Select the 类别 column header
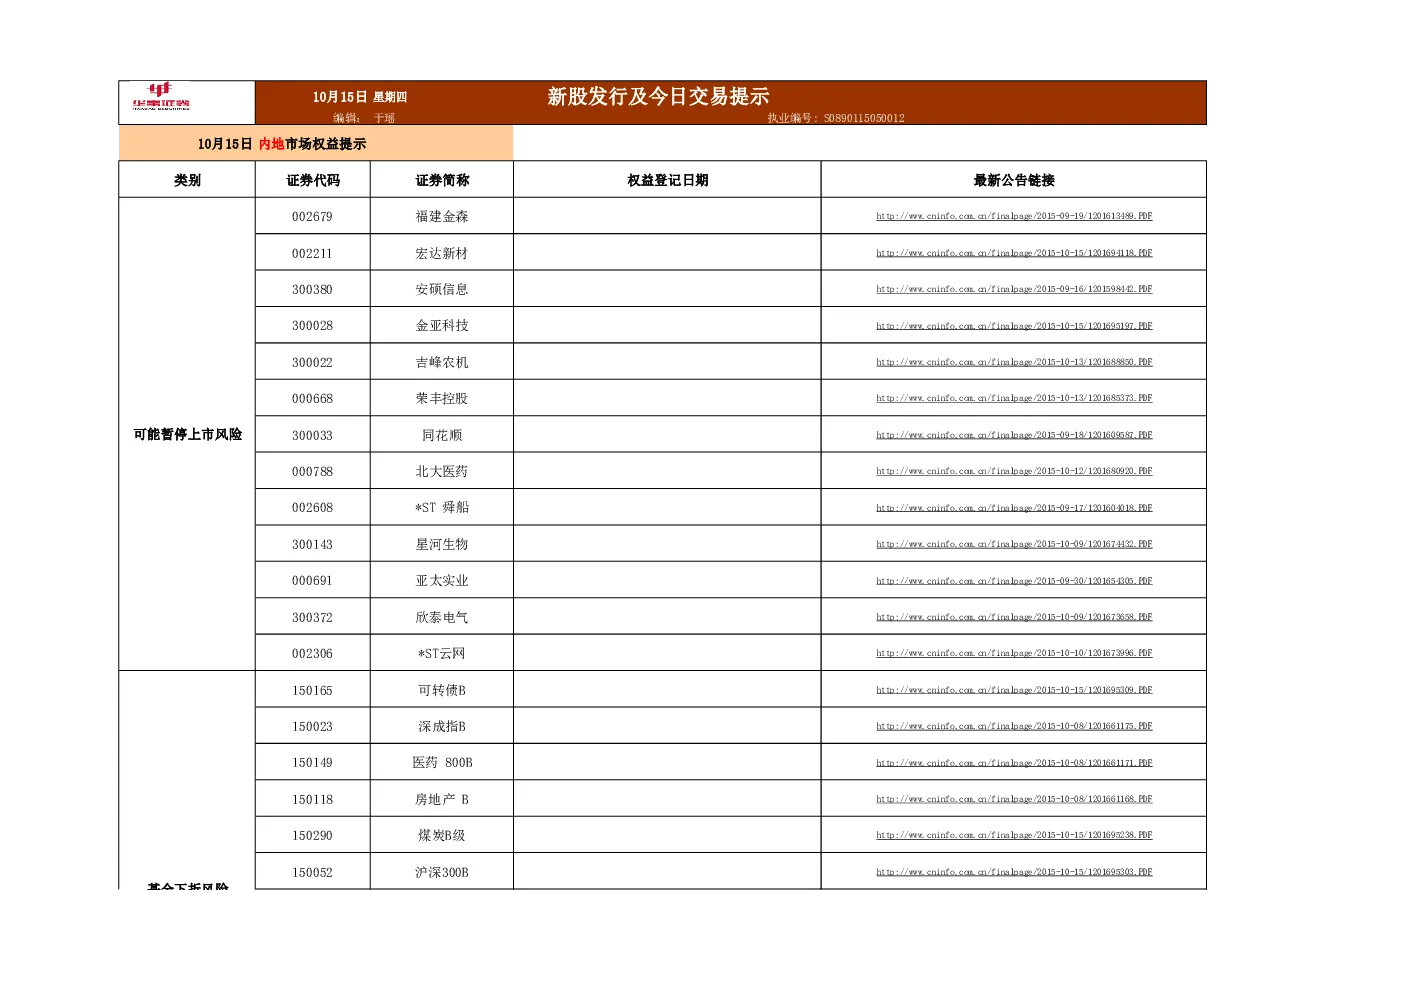This screenshot has height=992, width=1403. tap(187, 180)
